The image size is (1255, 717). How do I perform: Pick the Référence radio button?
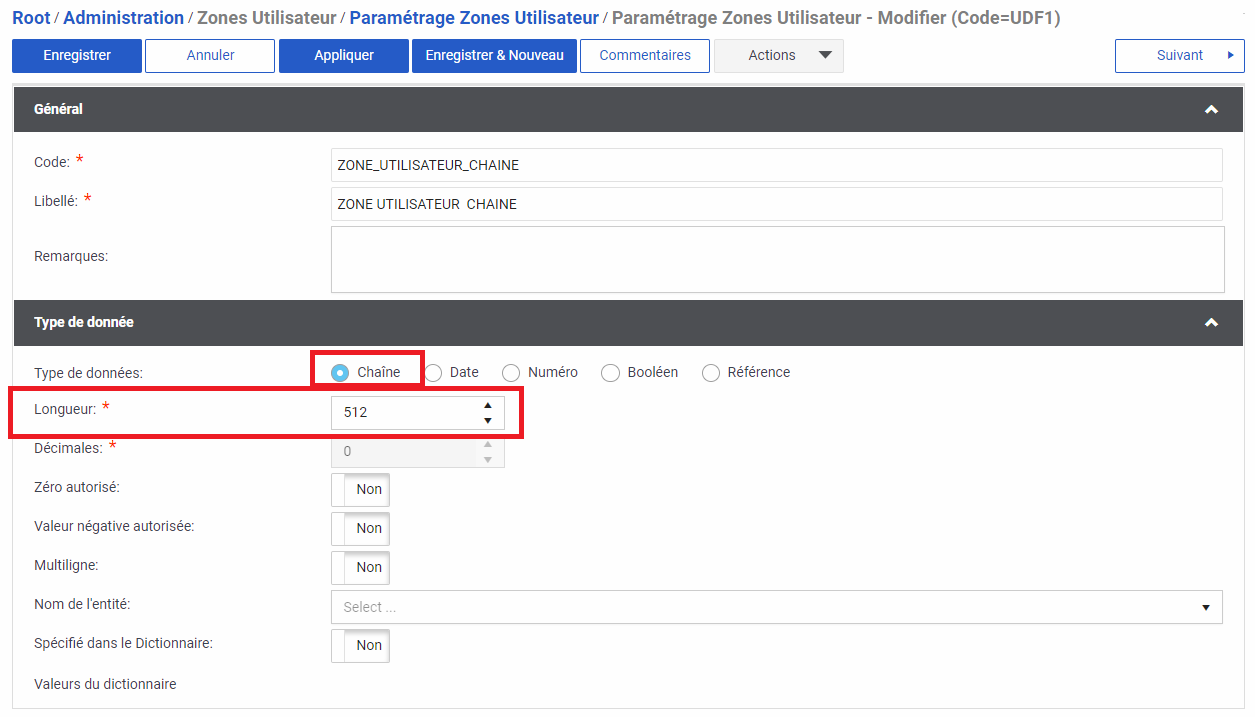[711, 373]
